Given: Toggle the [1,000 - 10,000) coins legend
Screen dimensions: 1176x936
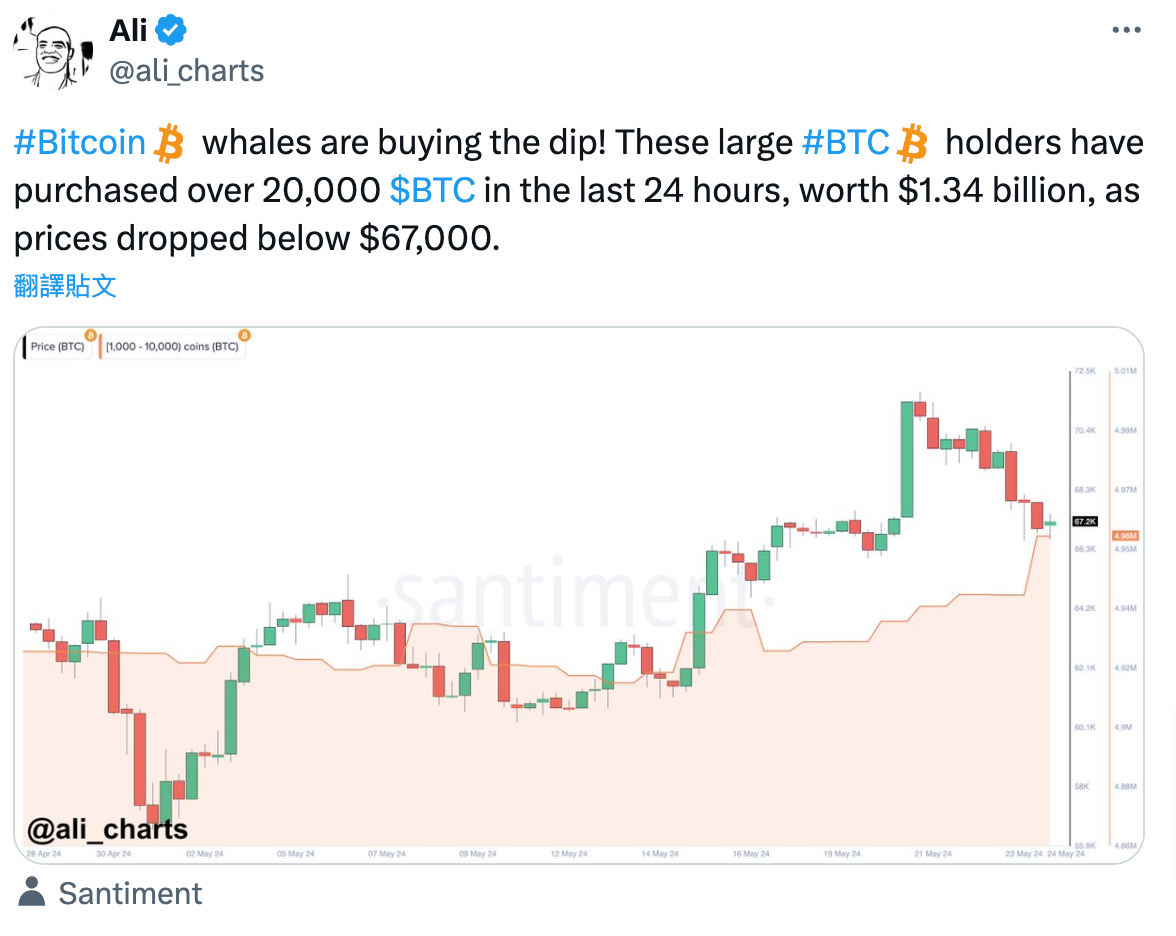Looking at the screenshot, I should [172, 347].
